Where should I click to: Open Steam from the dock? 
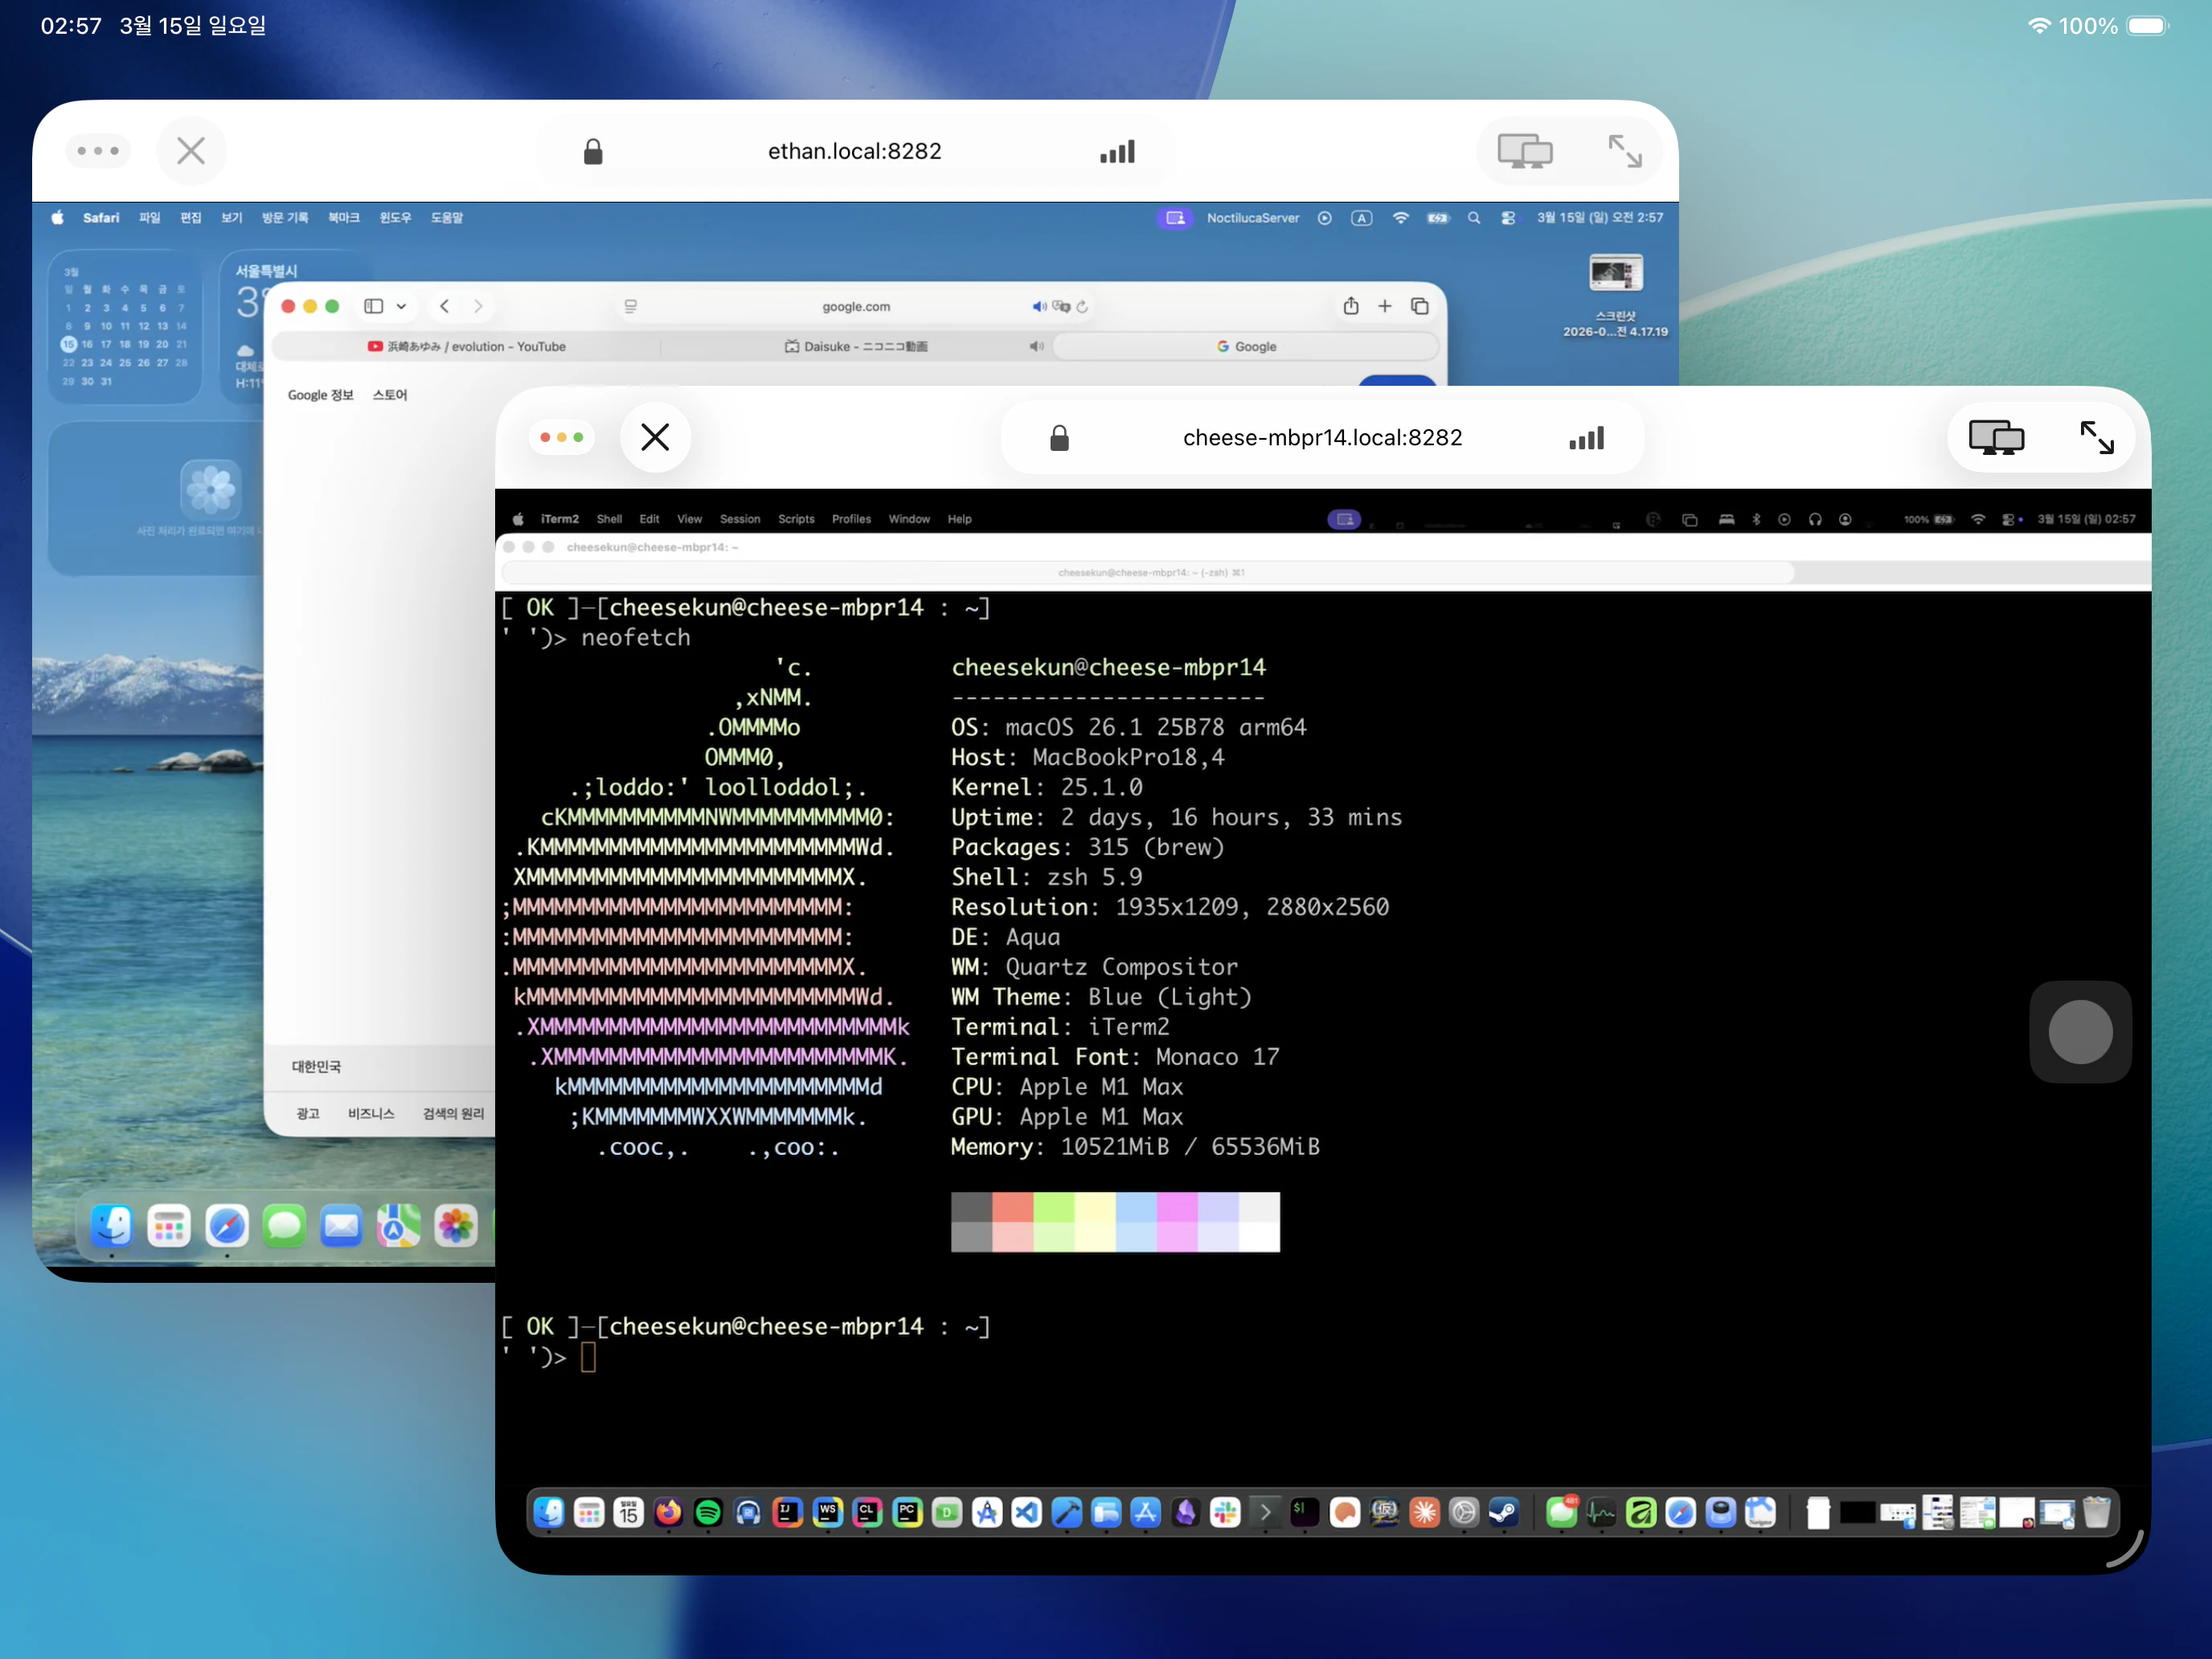(x=1503, y=1512)
